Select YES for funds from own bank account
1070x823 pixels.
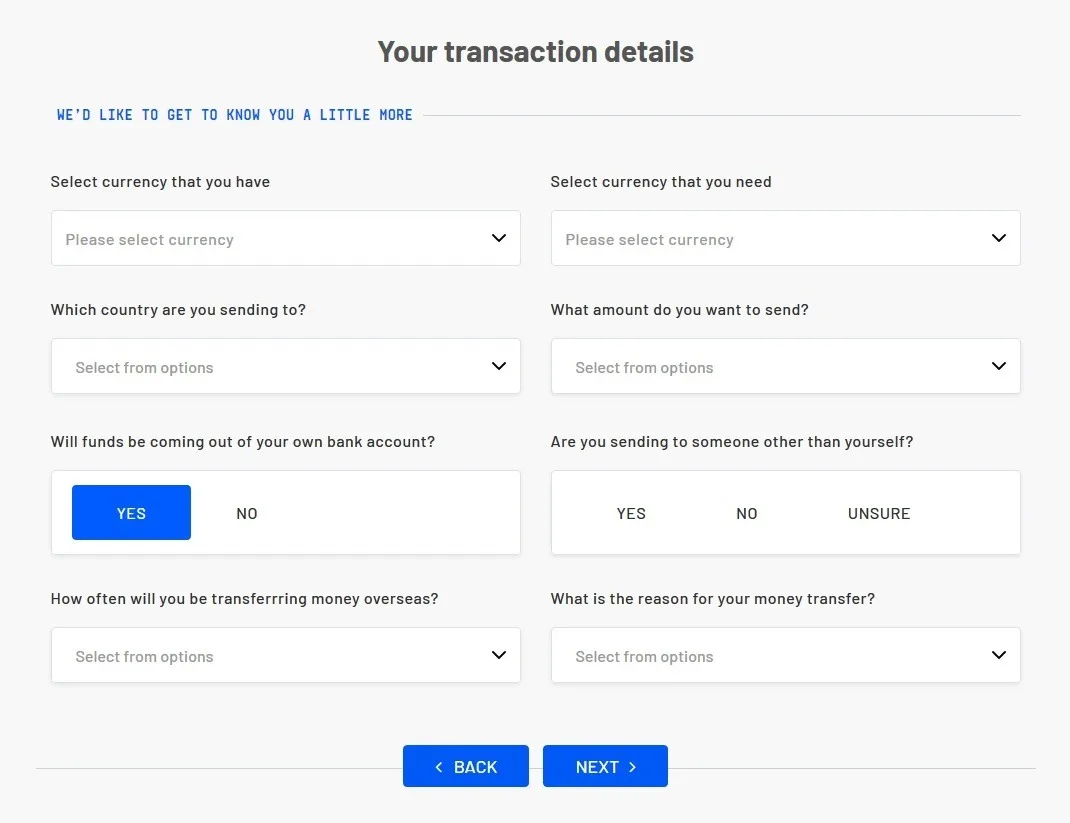click(x=131, y=513)
